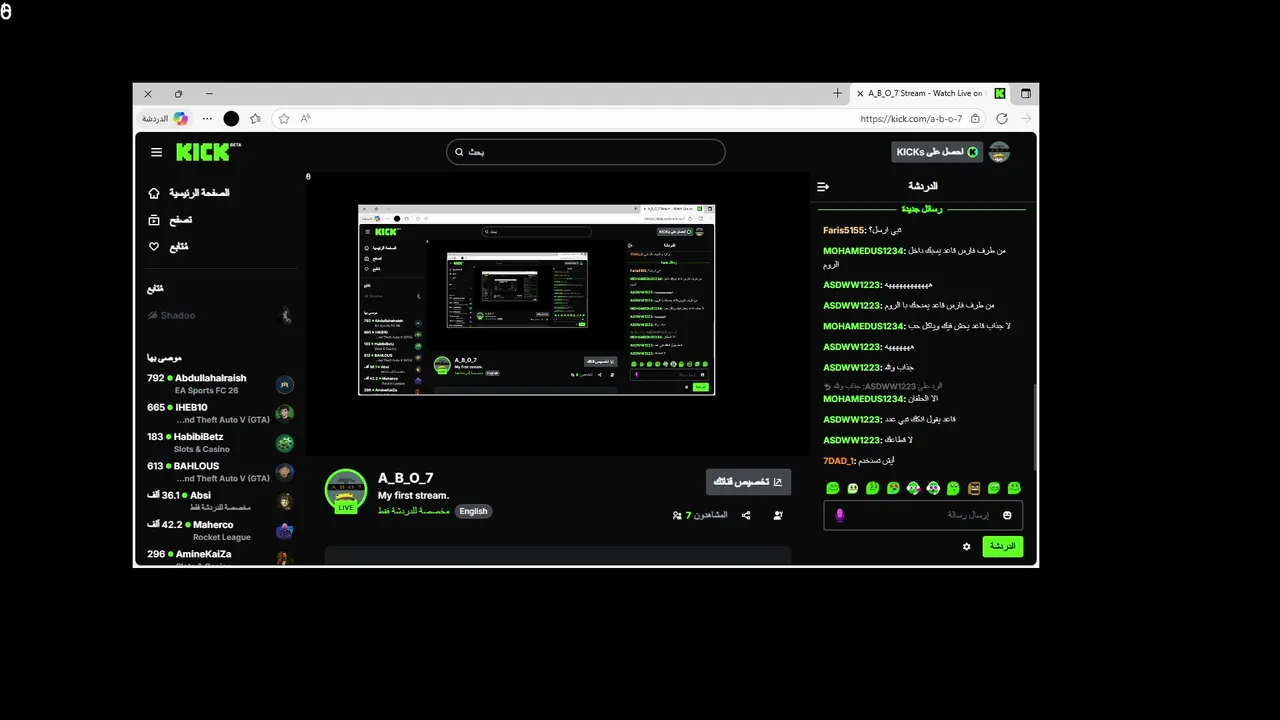Open the Shadoo followed channel

(x=220, y=315)
